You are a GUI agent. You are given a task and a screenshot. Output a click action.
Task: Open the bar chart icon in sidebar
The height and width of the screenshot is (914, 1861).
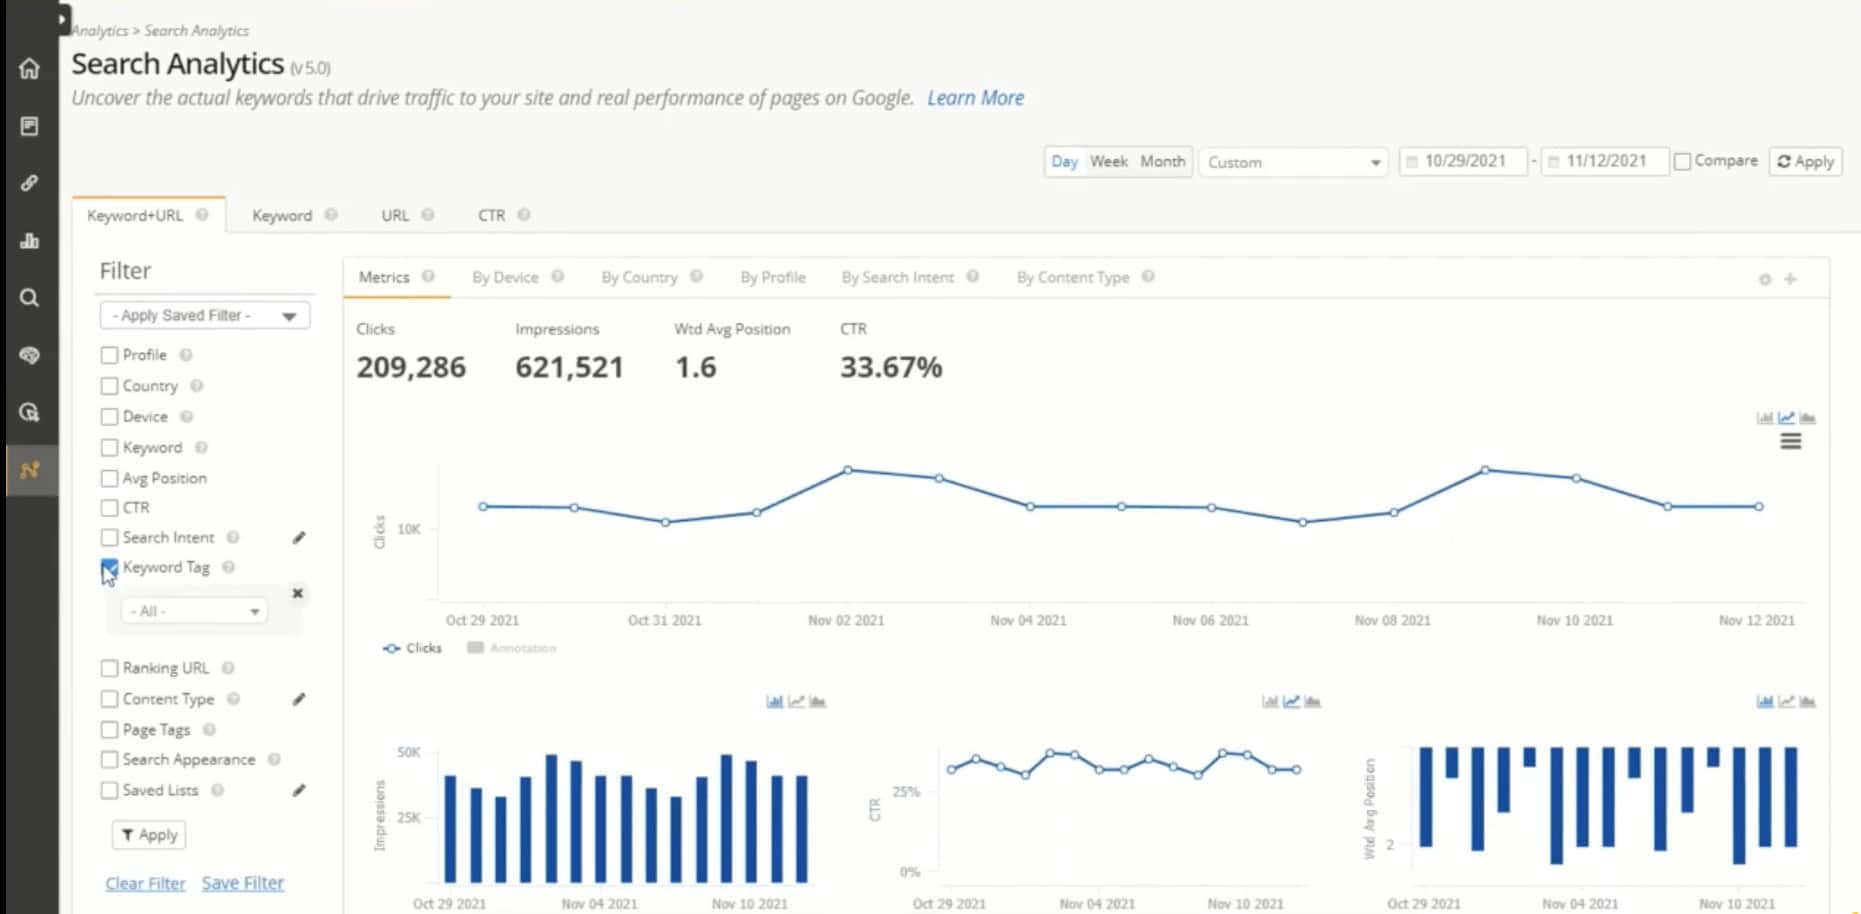click(x=29, y=240)
